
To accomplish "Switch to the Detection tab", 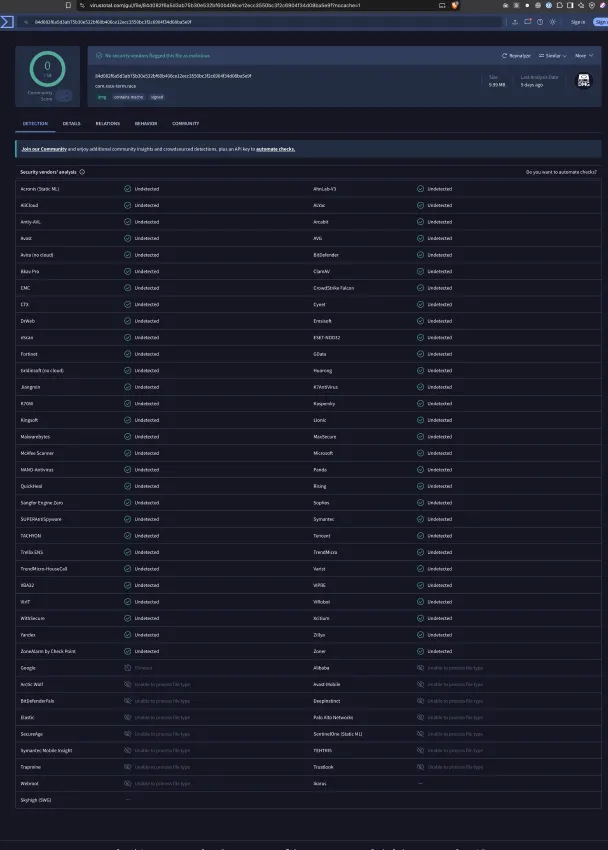I will click(35, 124).
